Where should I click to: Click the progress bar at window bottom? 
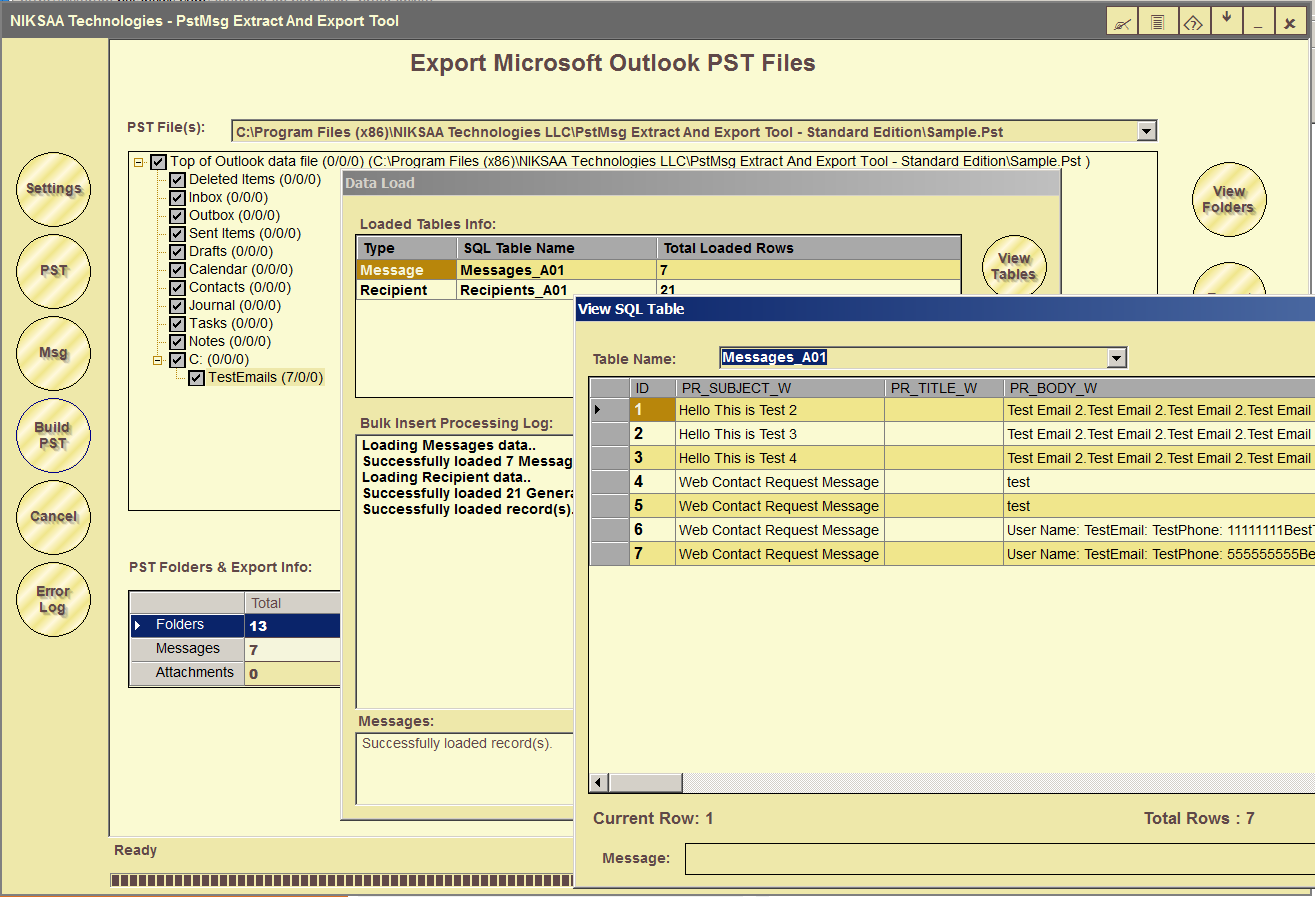tap(341, 880)
